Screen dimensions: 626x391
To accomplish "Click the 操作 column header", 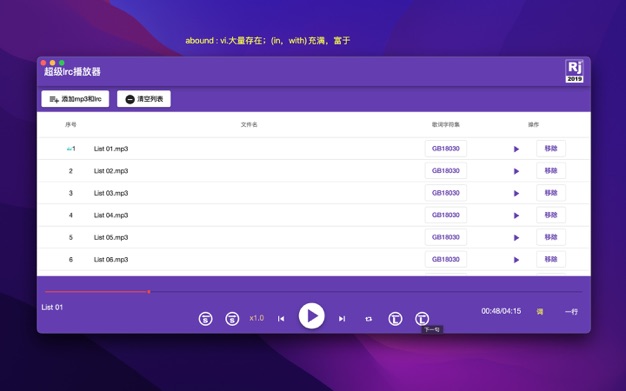I will pos(533,125).
